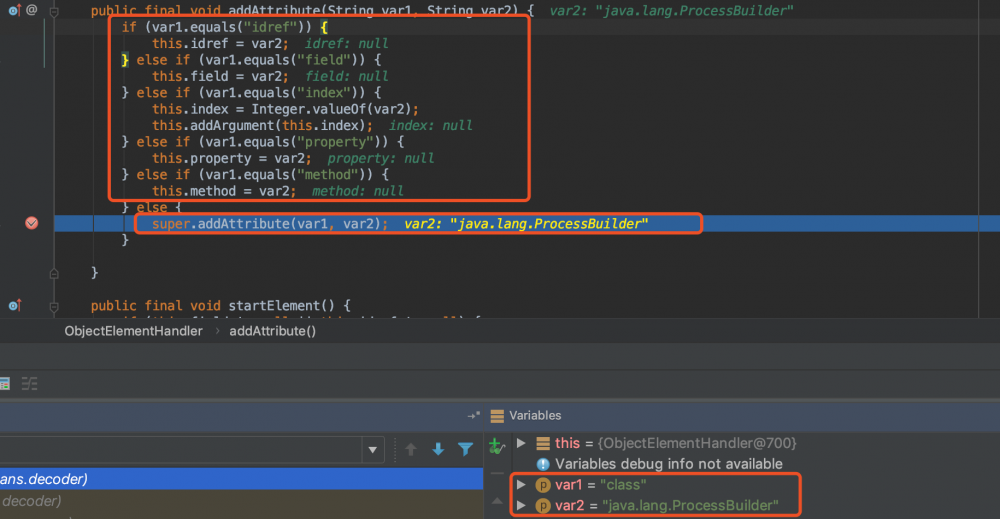Move to next frame with down arrow

coord(438,450)
